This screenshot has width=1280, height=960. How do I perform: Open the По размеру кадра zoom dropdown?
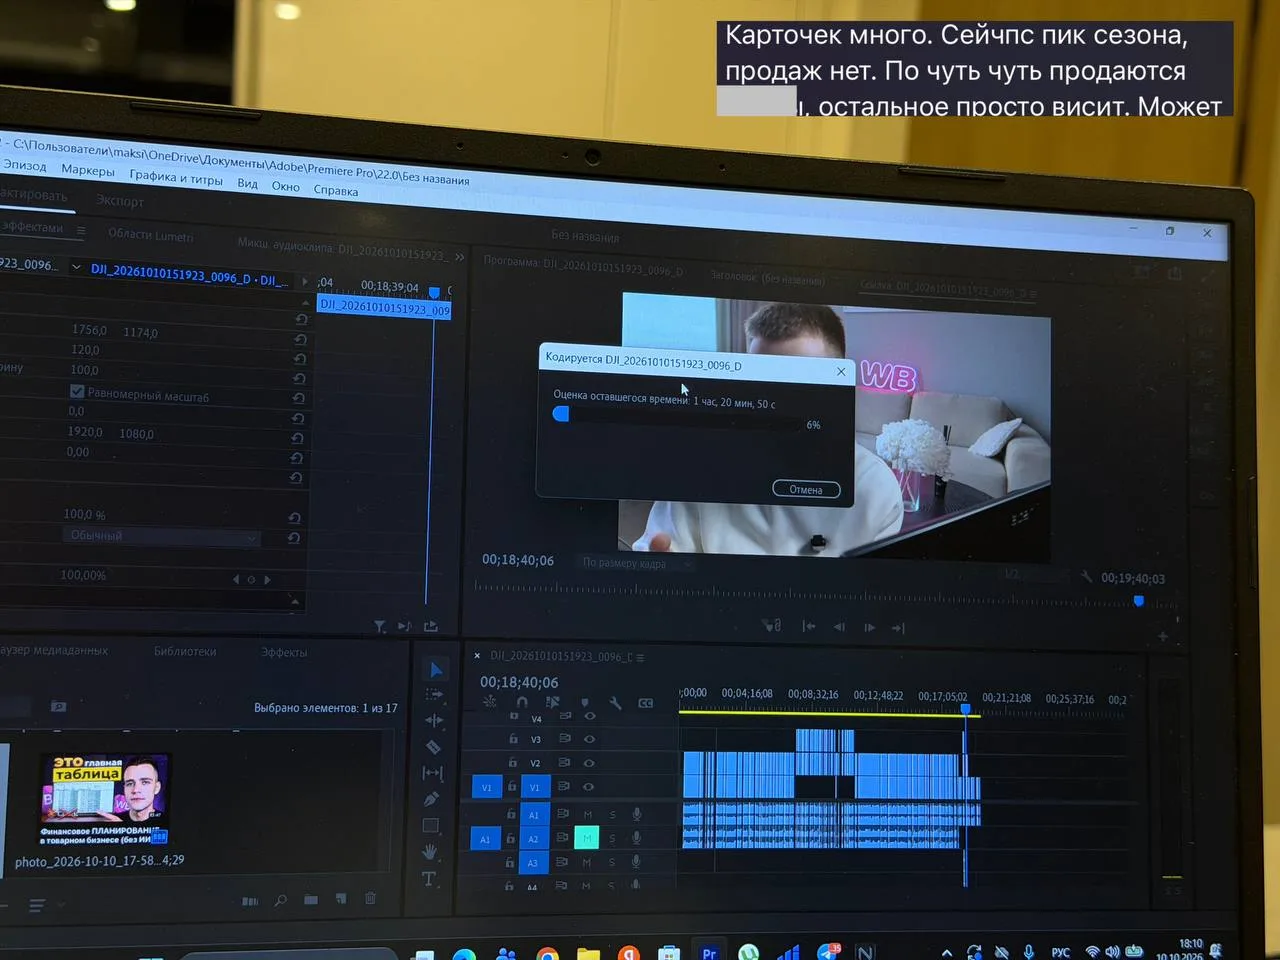(638, 564)
